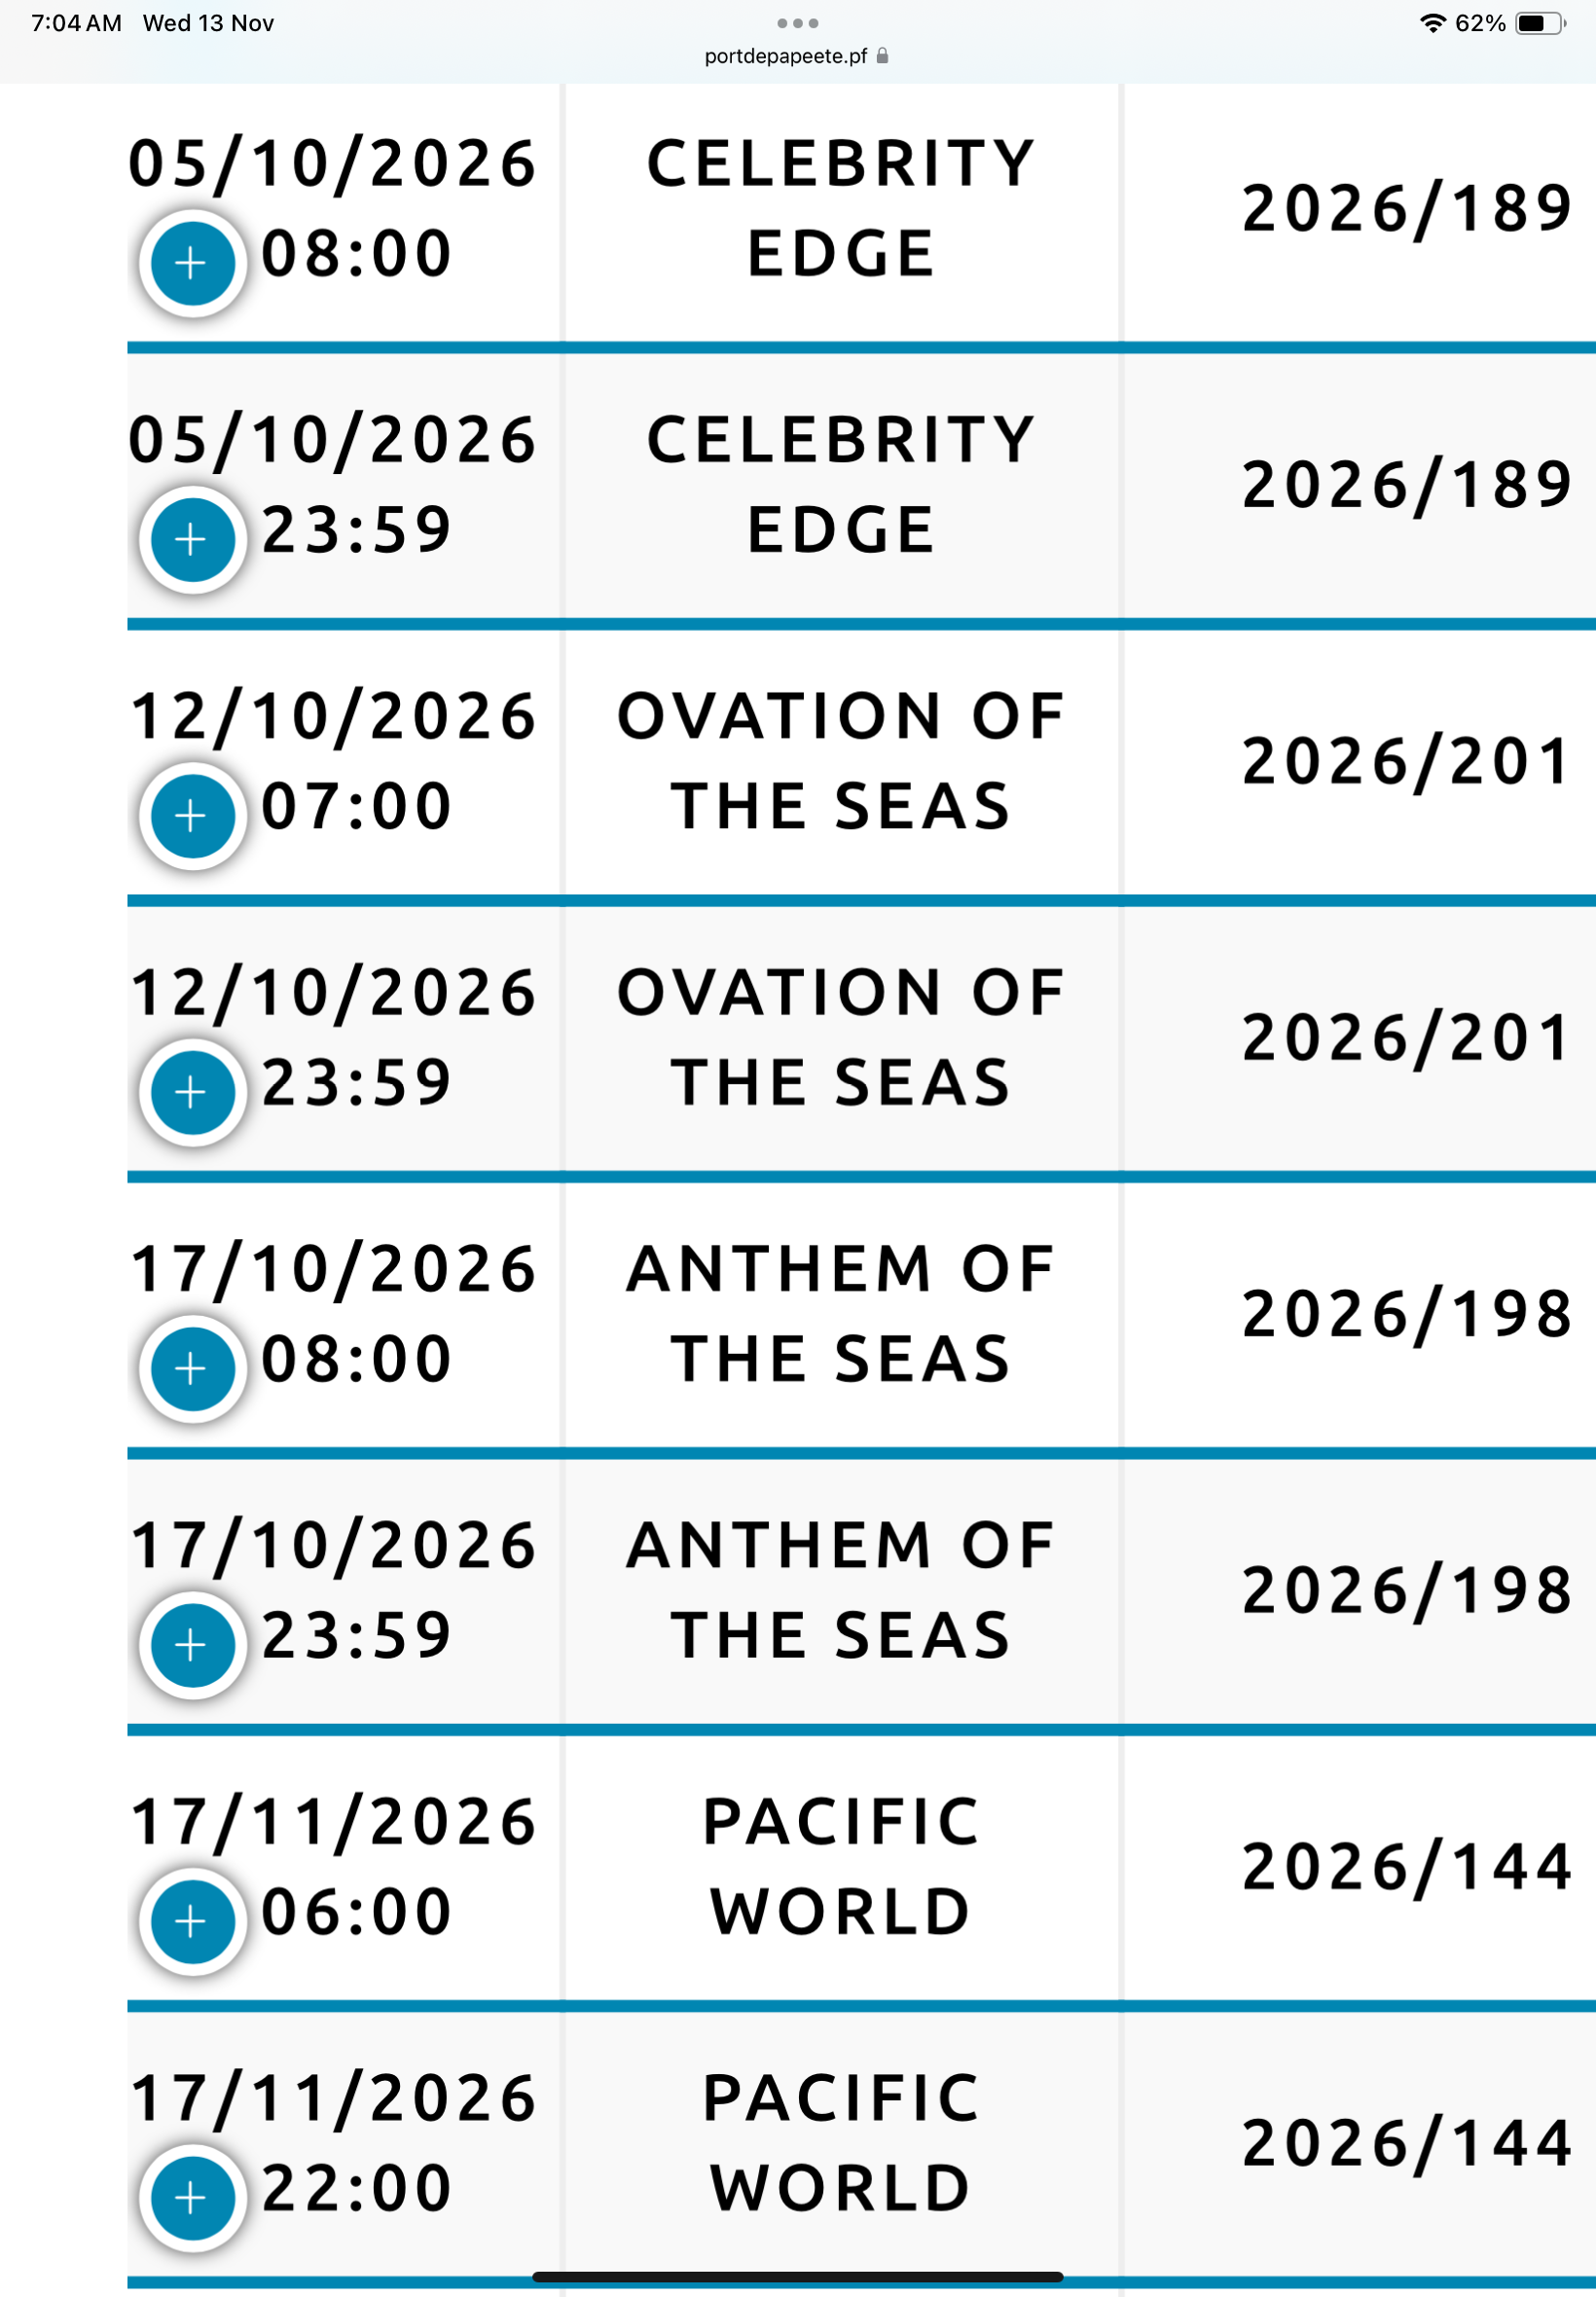
Task: Select the first CELEBRITY EDGE ship name
Action: pos(841,208)
